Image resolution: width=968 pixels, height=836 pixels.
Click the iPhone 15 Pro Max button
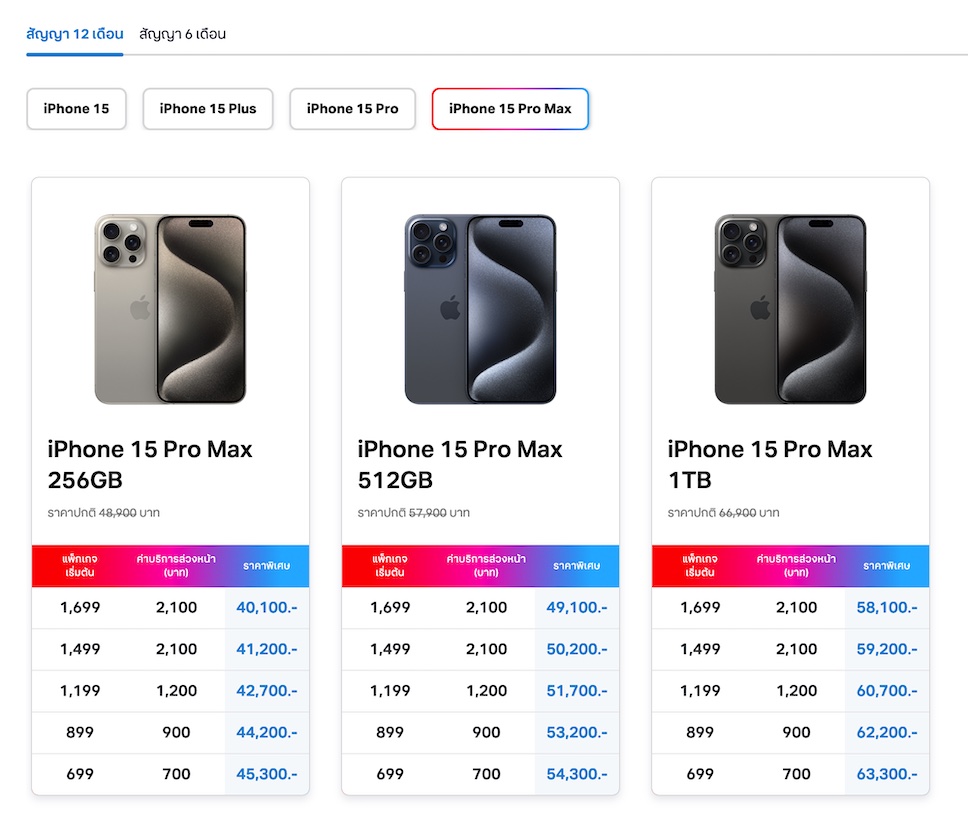pyautogui.click(x=510, y=109)
